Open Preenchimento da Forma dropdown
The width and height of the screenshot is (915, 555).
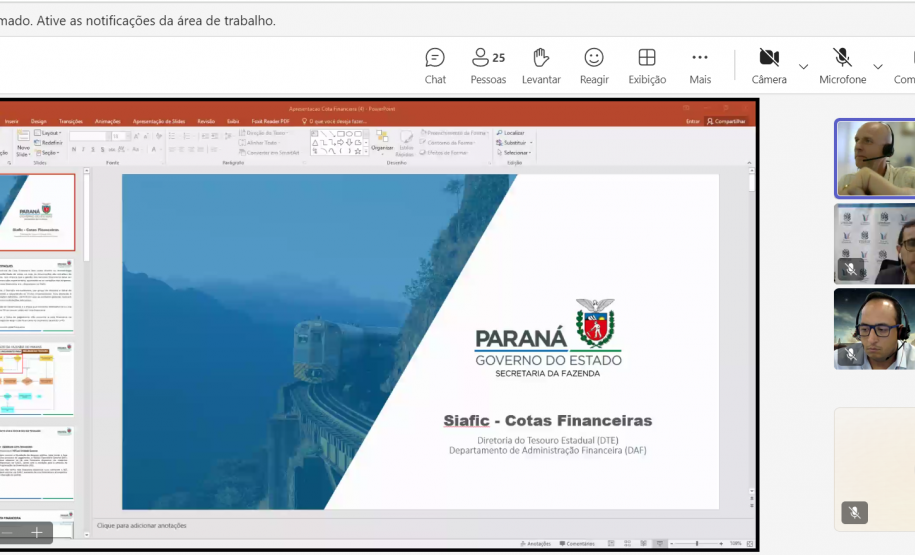pos(455,133)
